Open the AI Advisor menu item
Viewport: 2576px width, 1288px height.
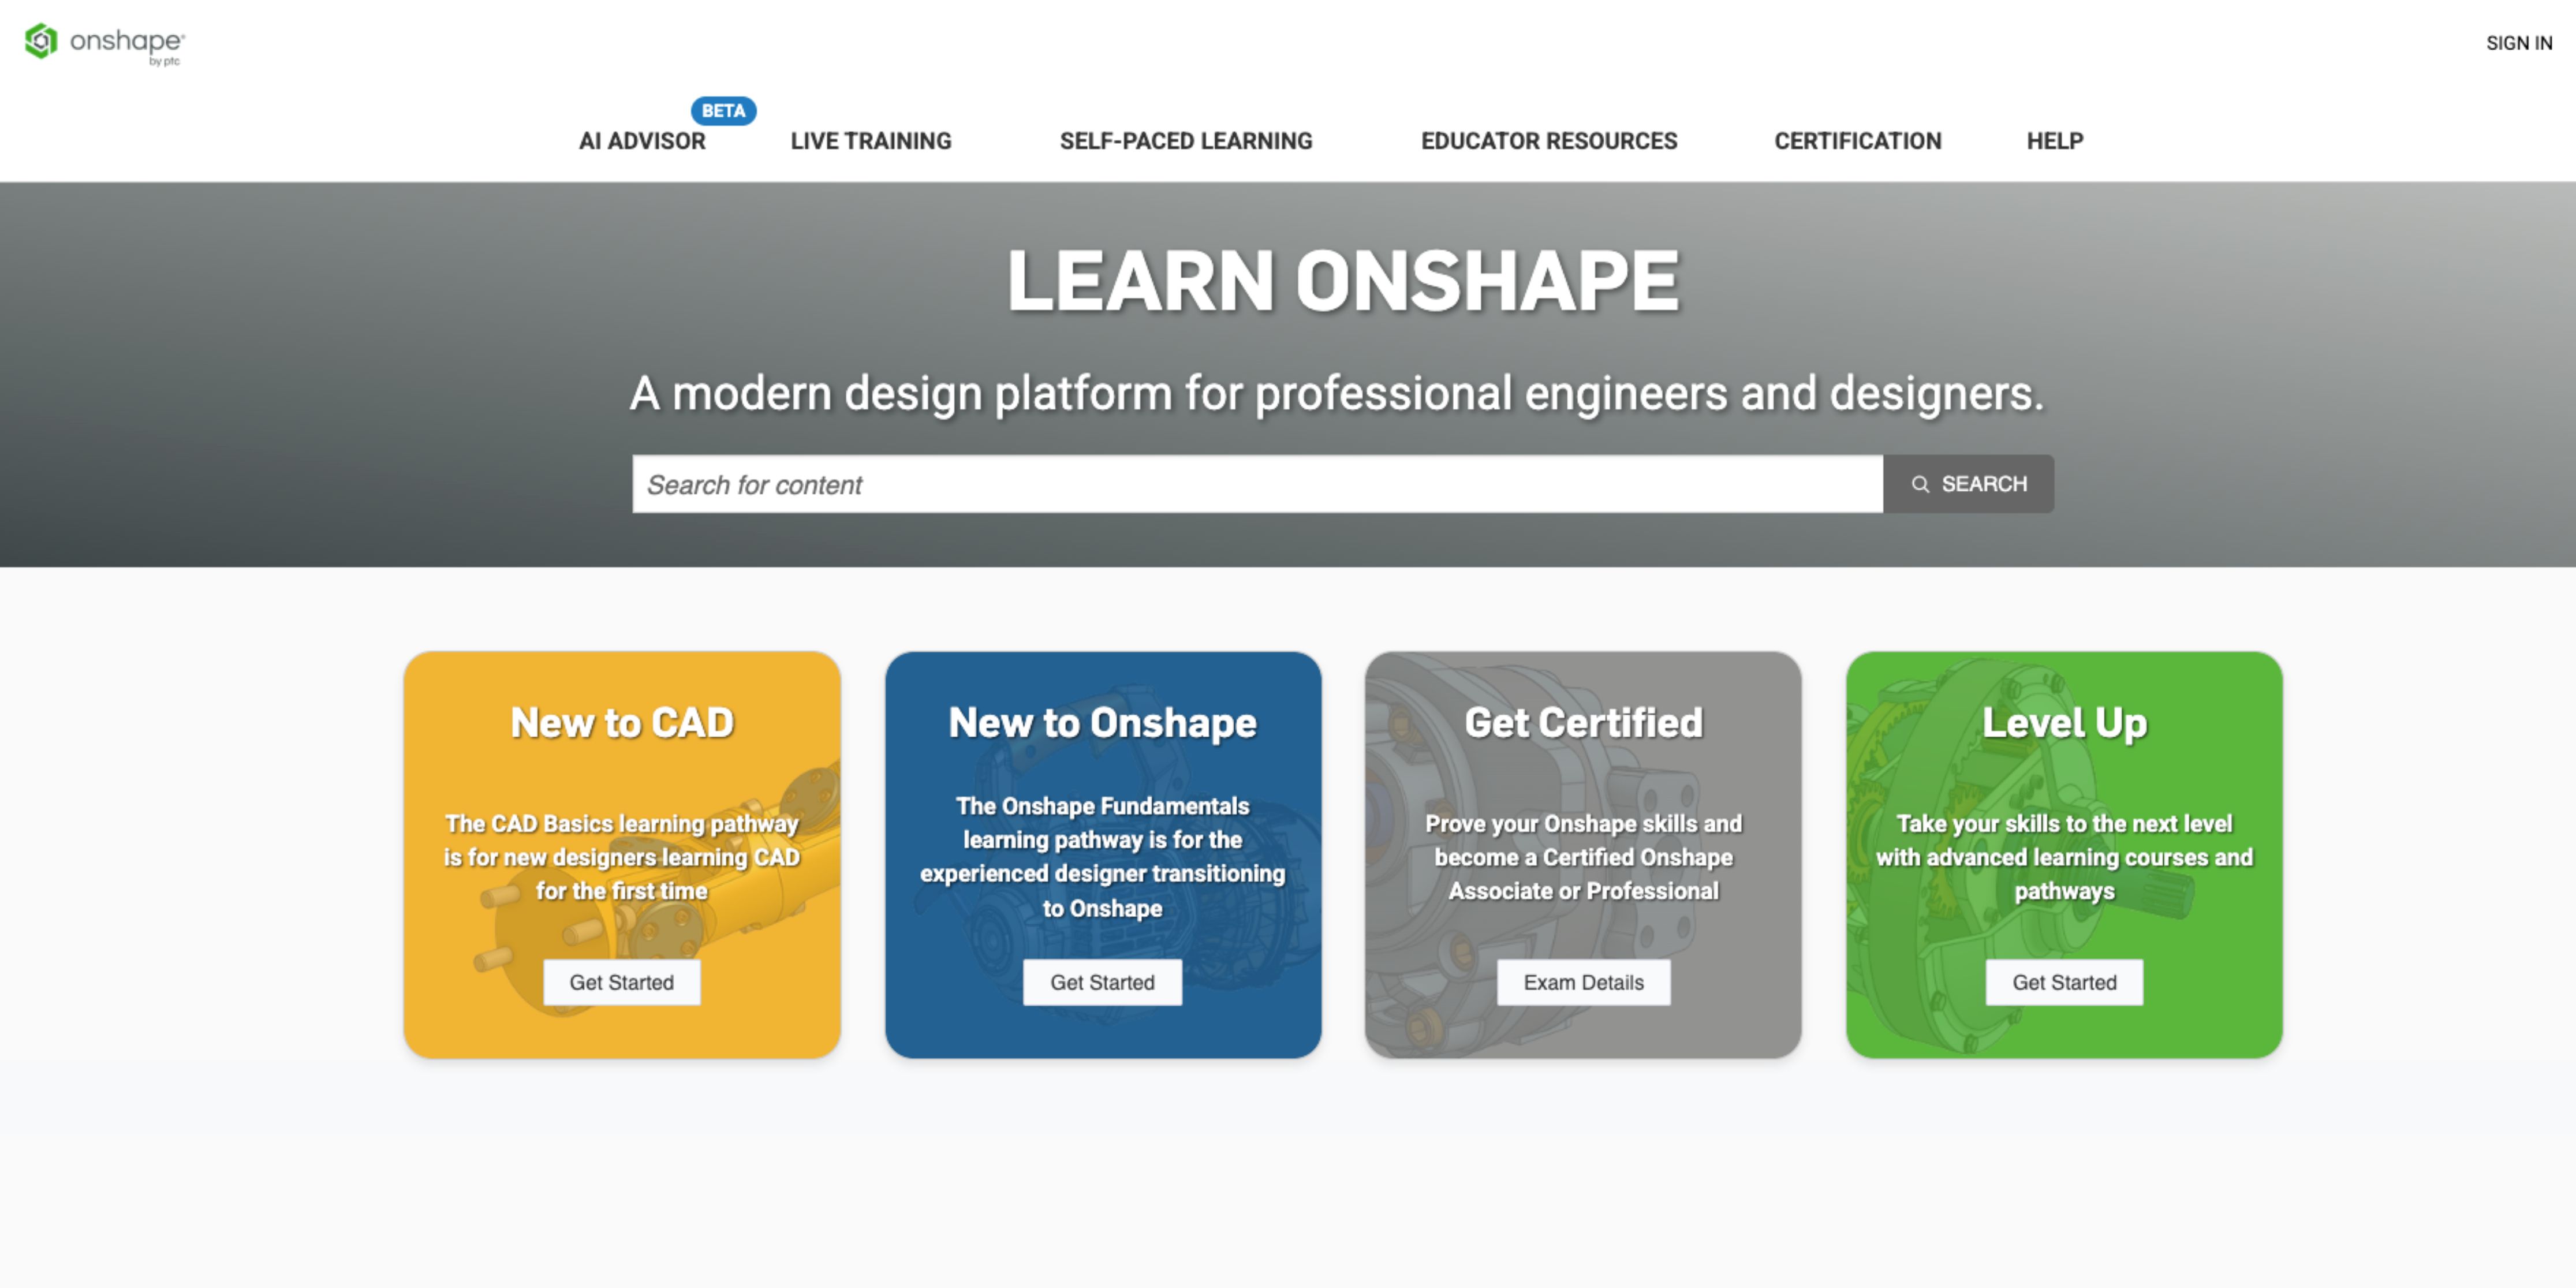click(x=642, y=141)
